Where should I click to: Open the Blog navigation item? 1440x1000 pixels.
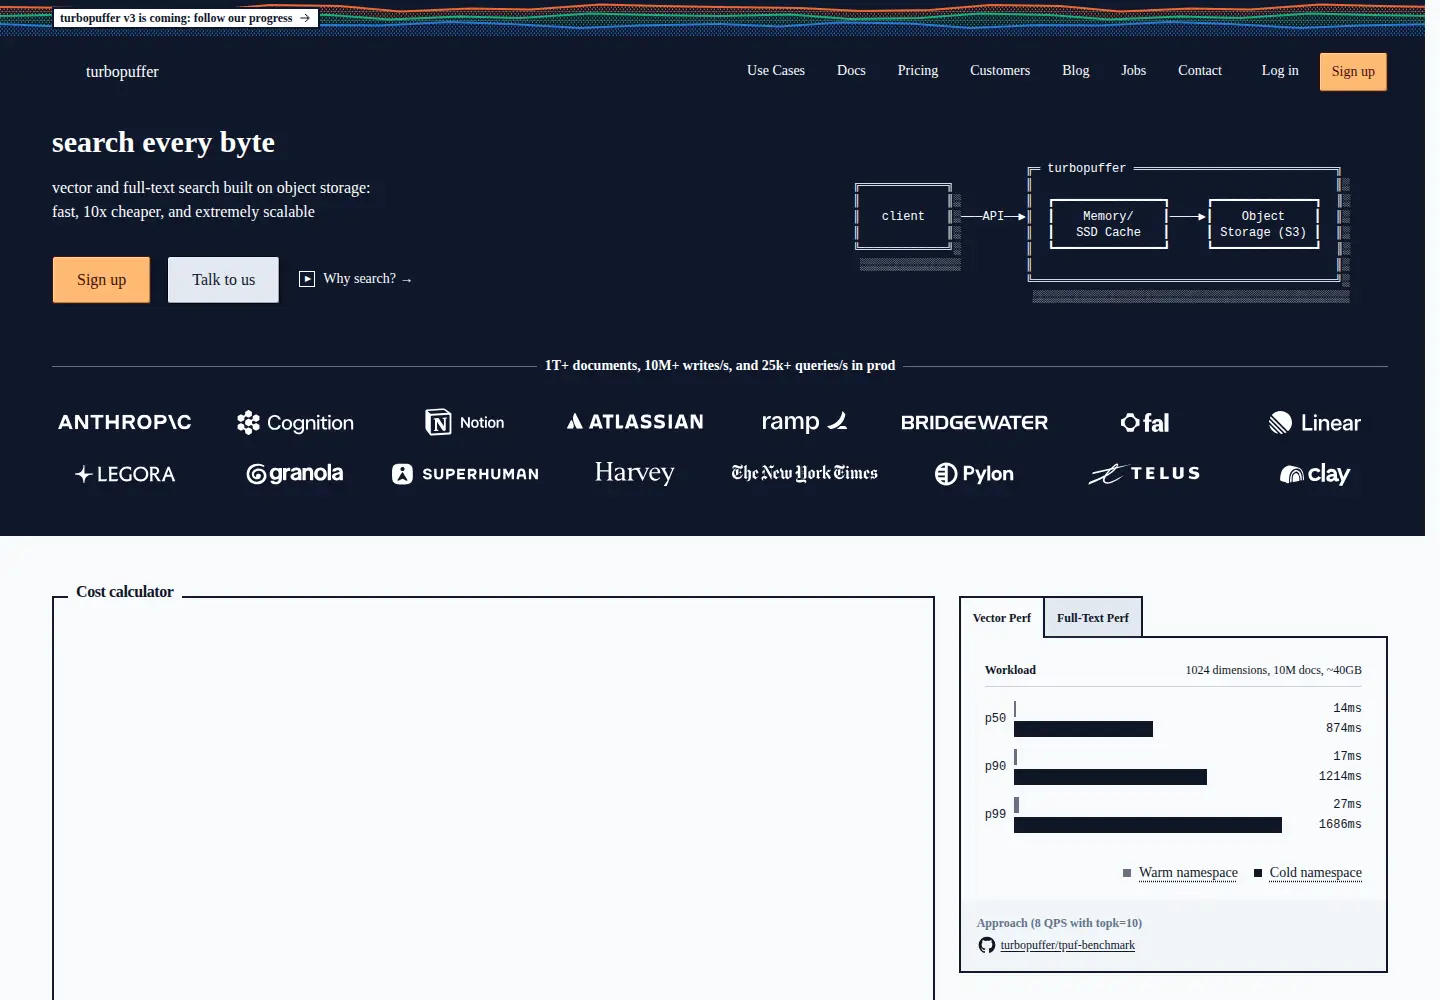1076,71
